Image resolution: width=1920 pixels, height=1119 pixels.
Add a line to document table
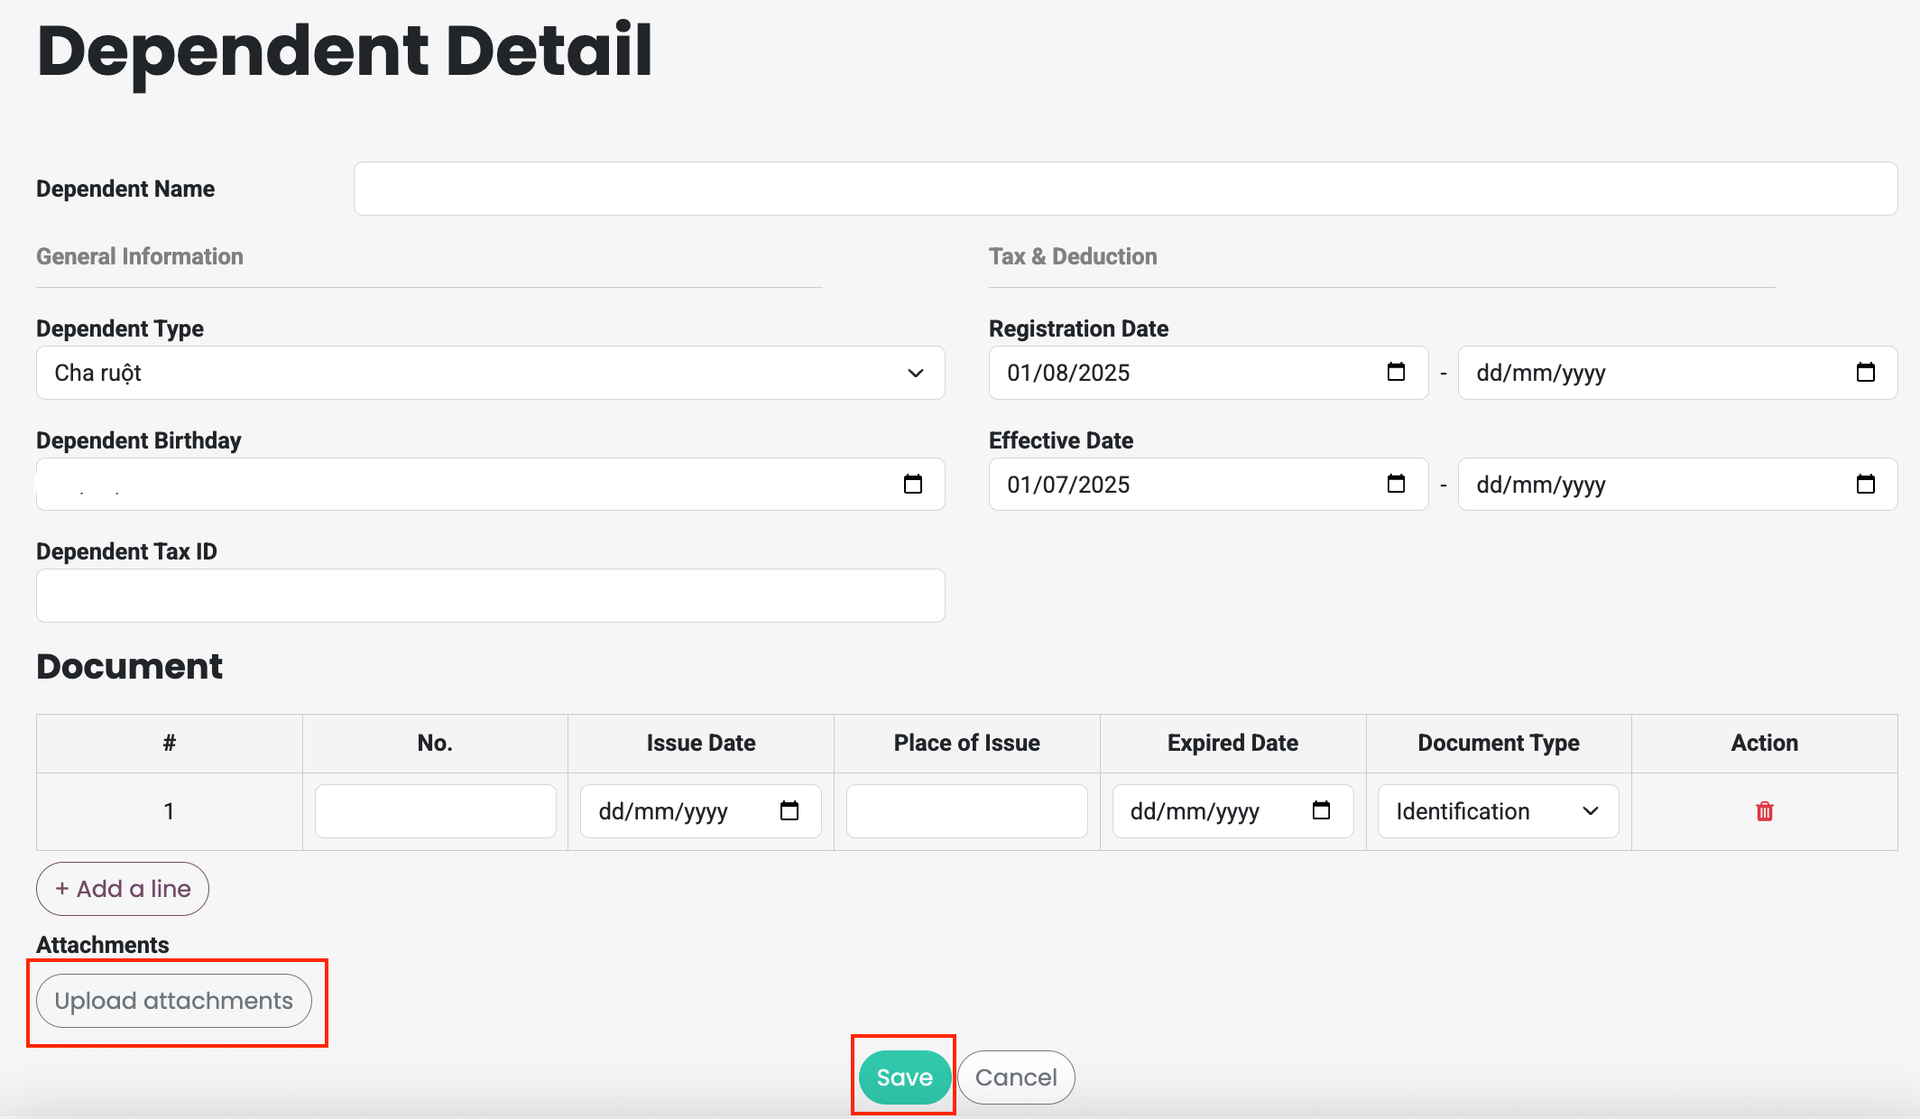pos(123,889)
